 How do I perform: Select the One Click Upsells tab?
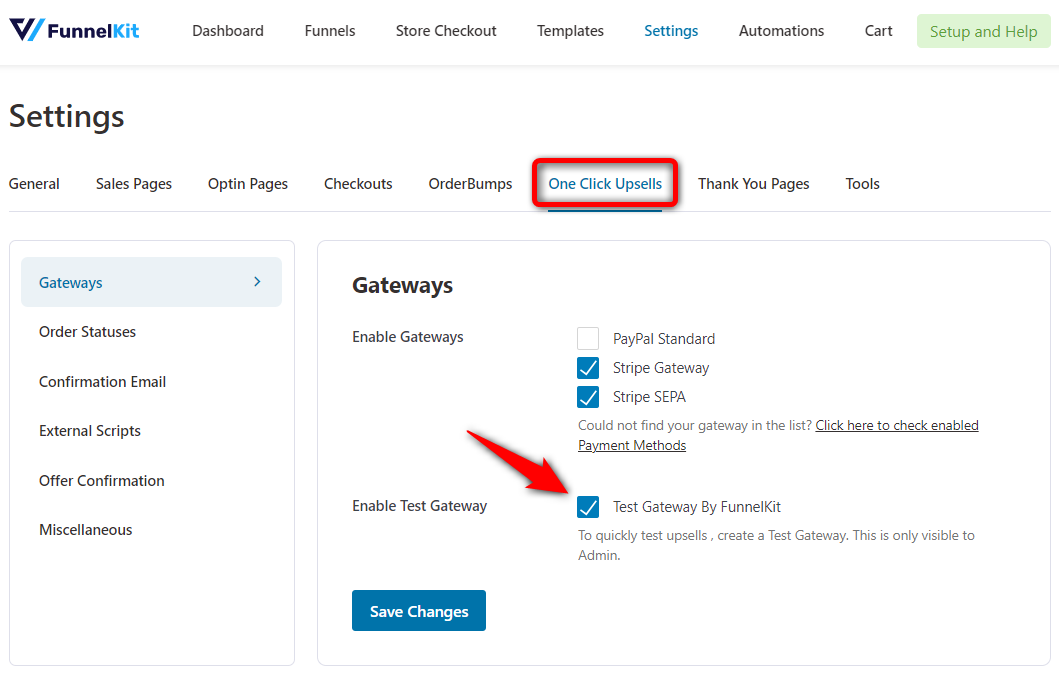click(x=604, y=184)
